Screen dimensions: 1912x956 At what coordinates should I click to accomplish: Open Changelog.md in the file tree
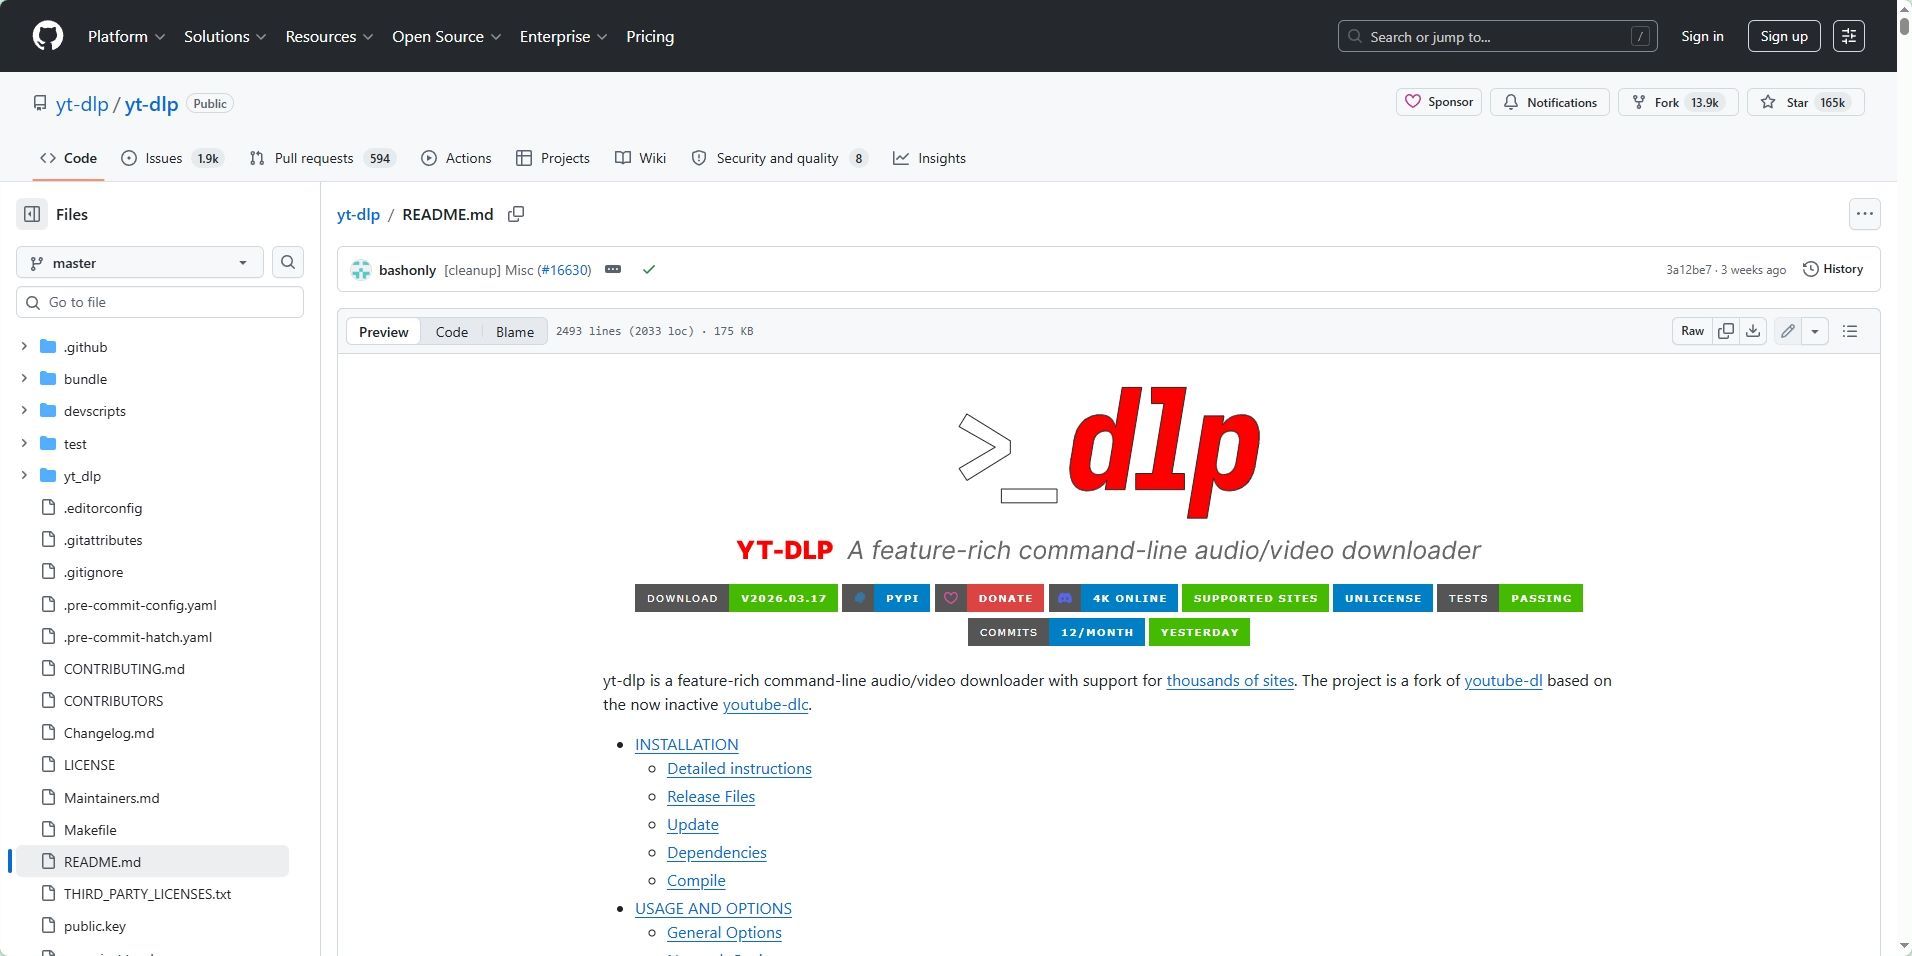pos(109,733)
